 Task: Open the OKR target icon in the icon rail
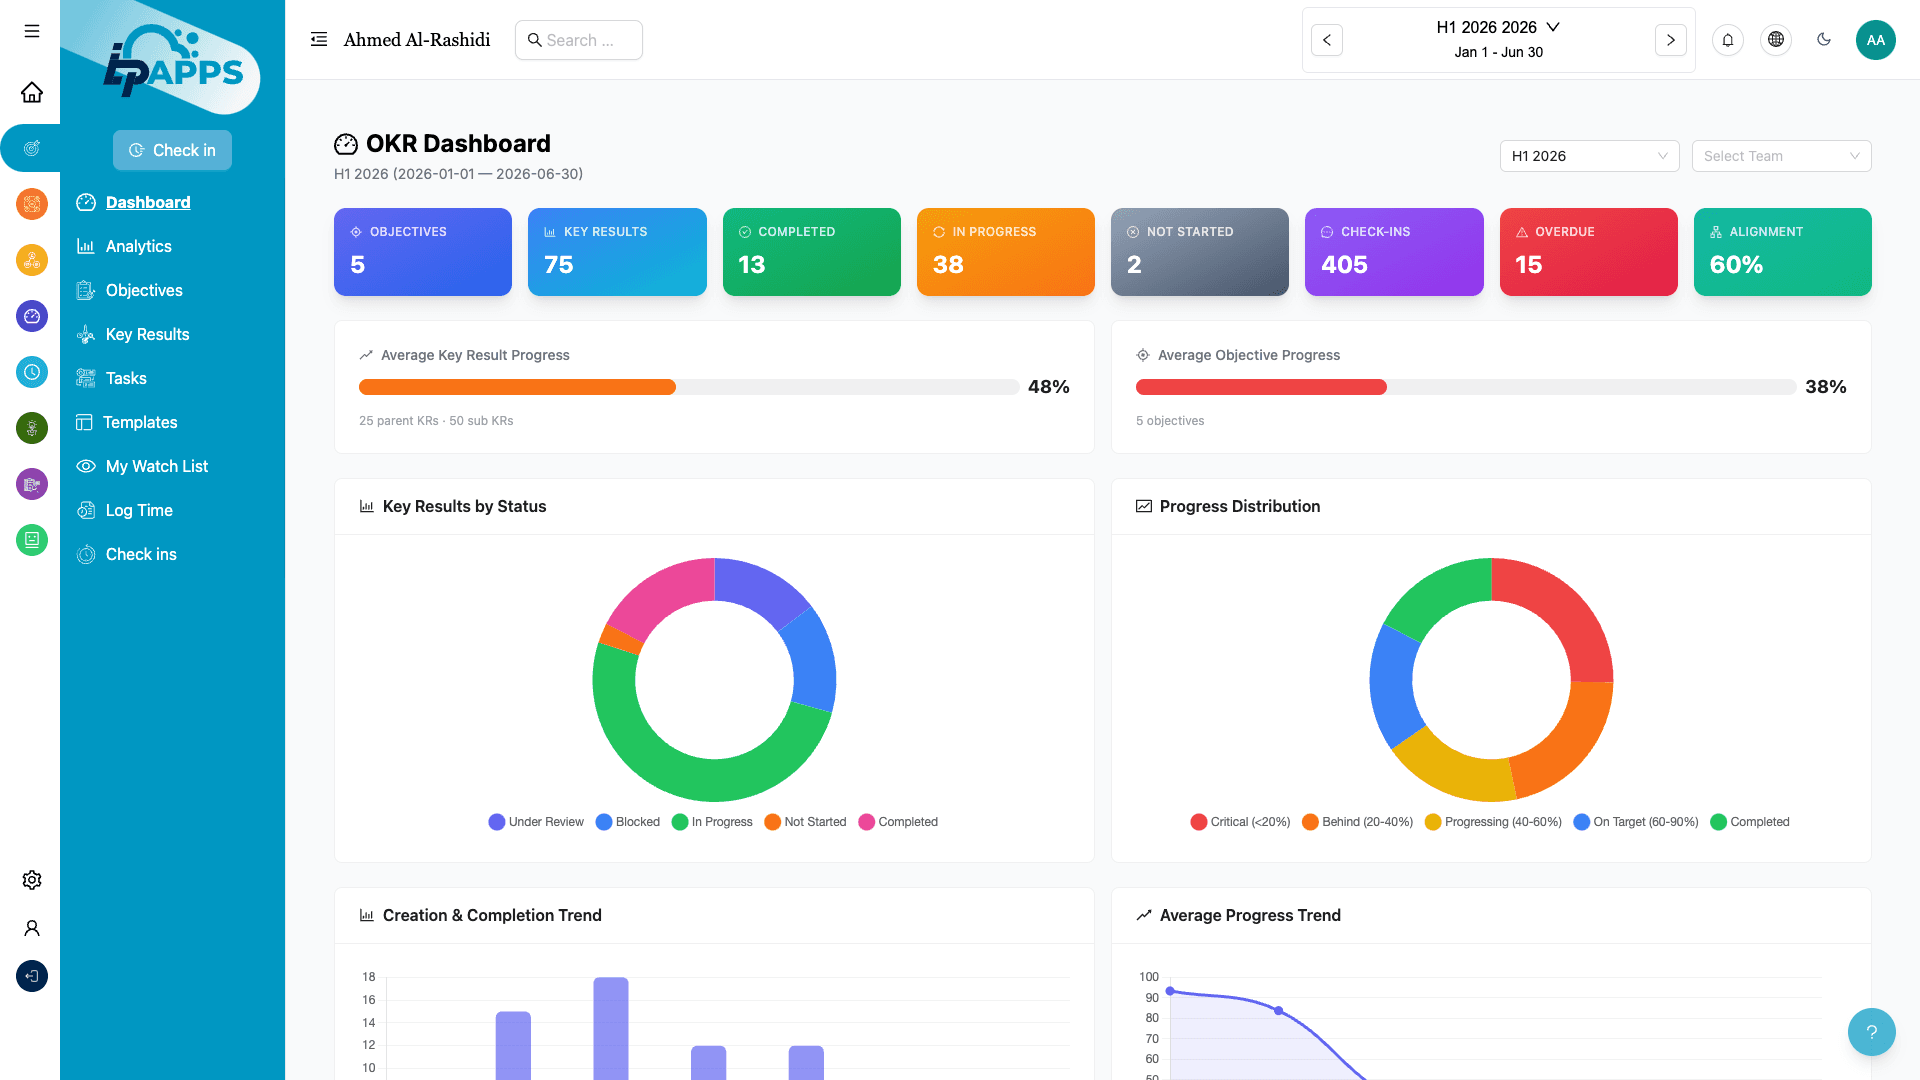click(x=32, y=148)
